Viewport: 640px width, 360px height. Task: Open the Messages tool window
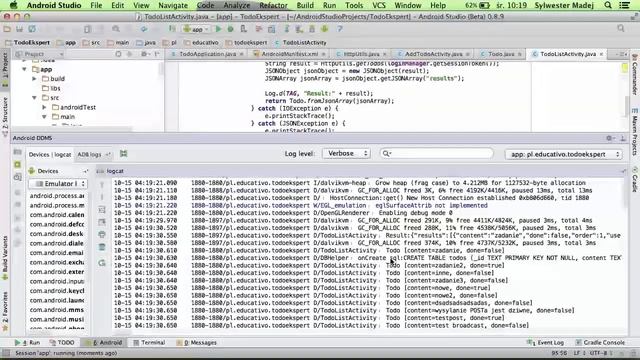point(197,342)
